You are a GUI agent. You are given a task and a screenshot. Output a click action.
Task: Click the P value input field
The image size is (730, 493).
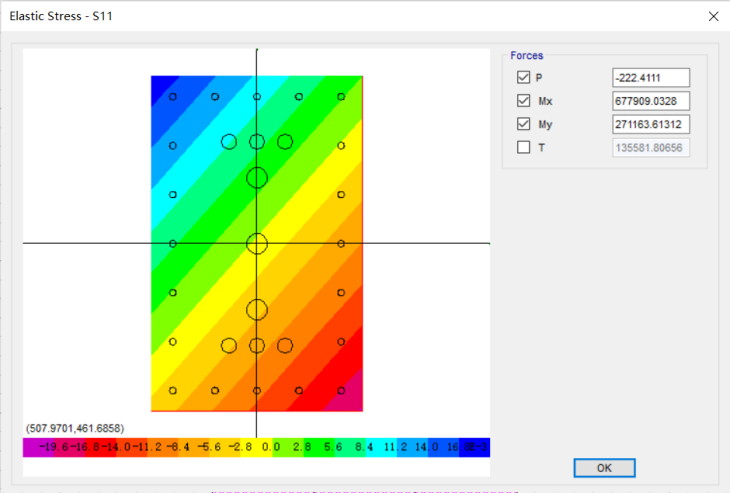650,77
